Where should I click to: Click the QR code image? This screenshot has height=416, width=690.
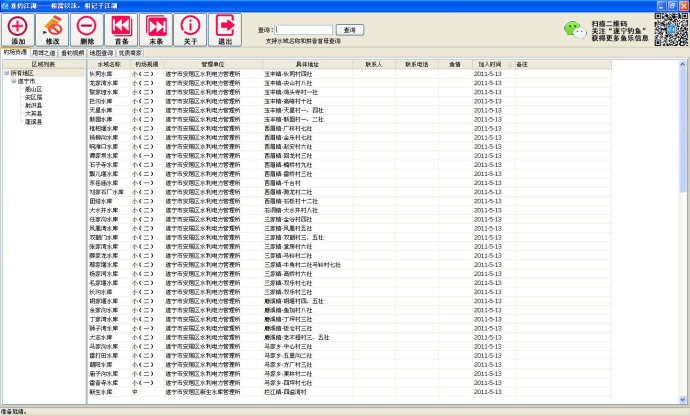point(671,29)
